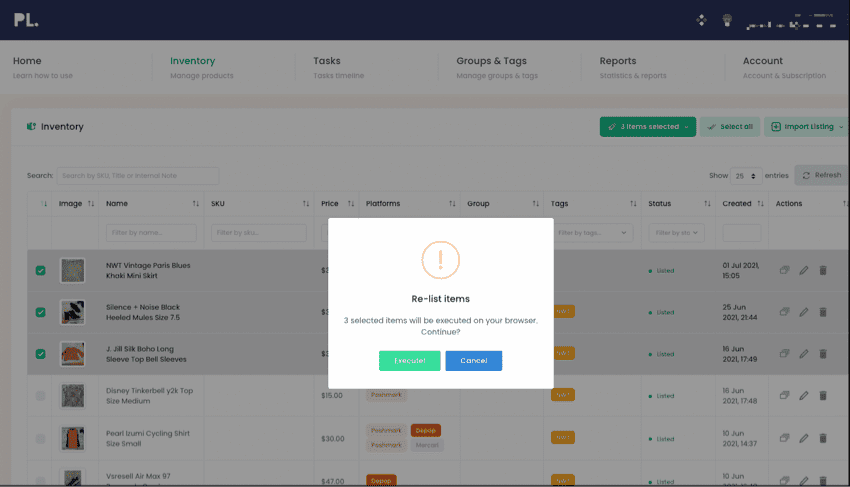Sort by the Price column arrows
850x487 pixels.
pos(351,203)
